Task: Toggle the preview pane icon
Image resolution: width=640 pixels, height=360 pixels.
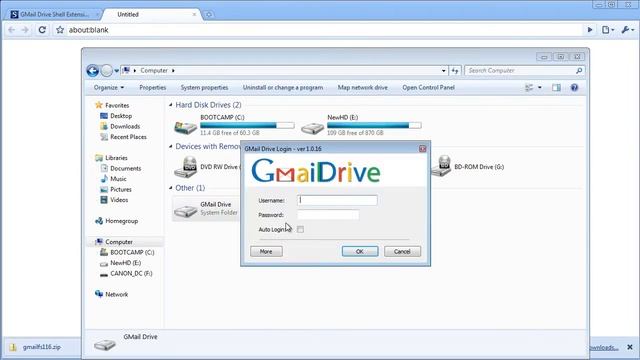Action: 556,87
